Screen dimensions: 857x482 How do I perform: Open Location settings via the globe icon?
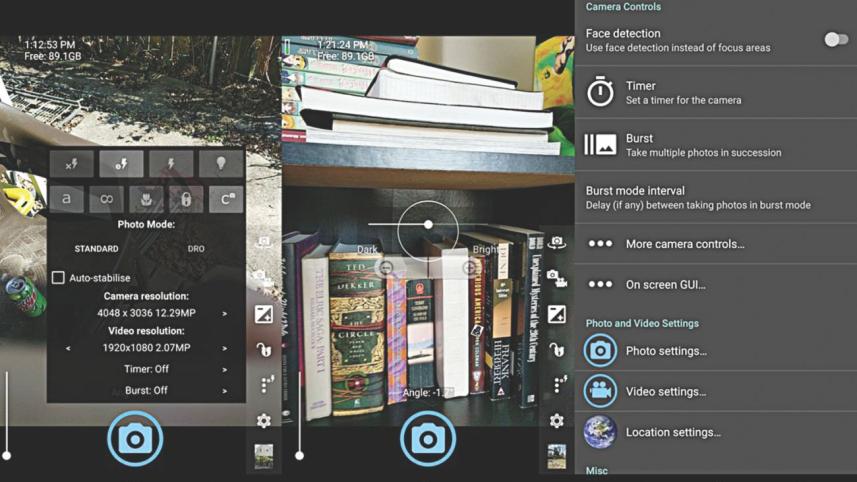(600, 432)
